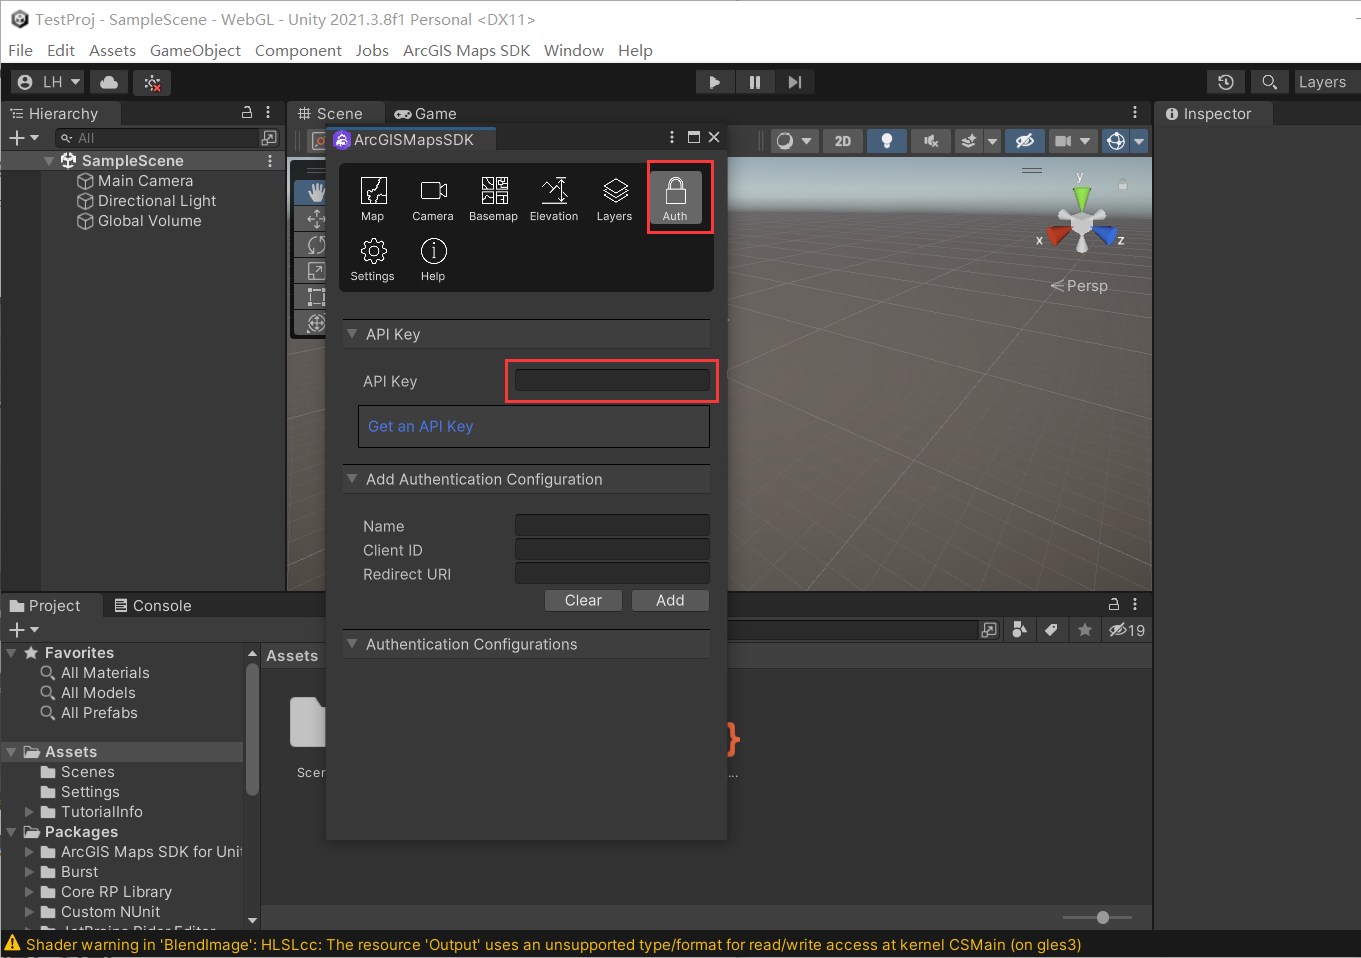Click the Hierarchy panel options menu
The image size is (1361, 958).
[x=268, y=113]
